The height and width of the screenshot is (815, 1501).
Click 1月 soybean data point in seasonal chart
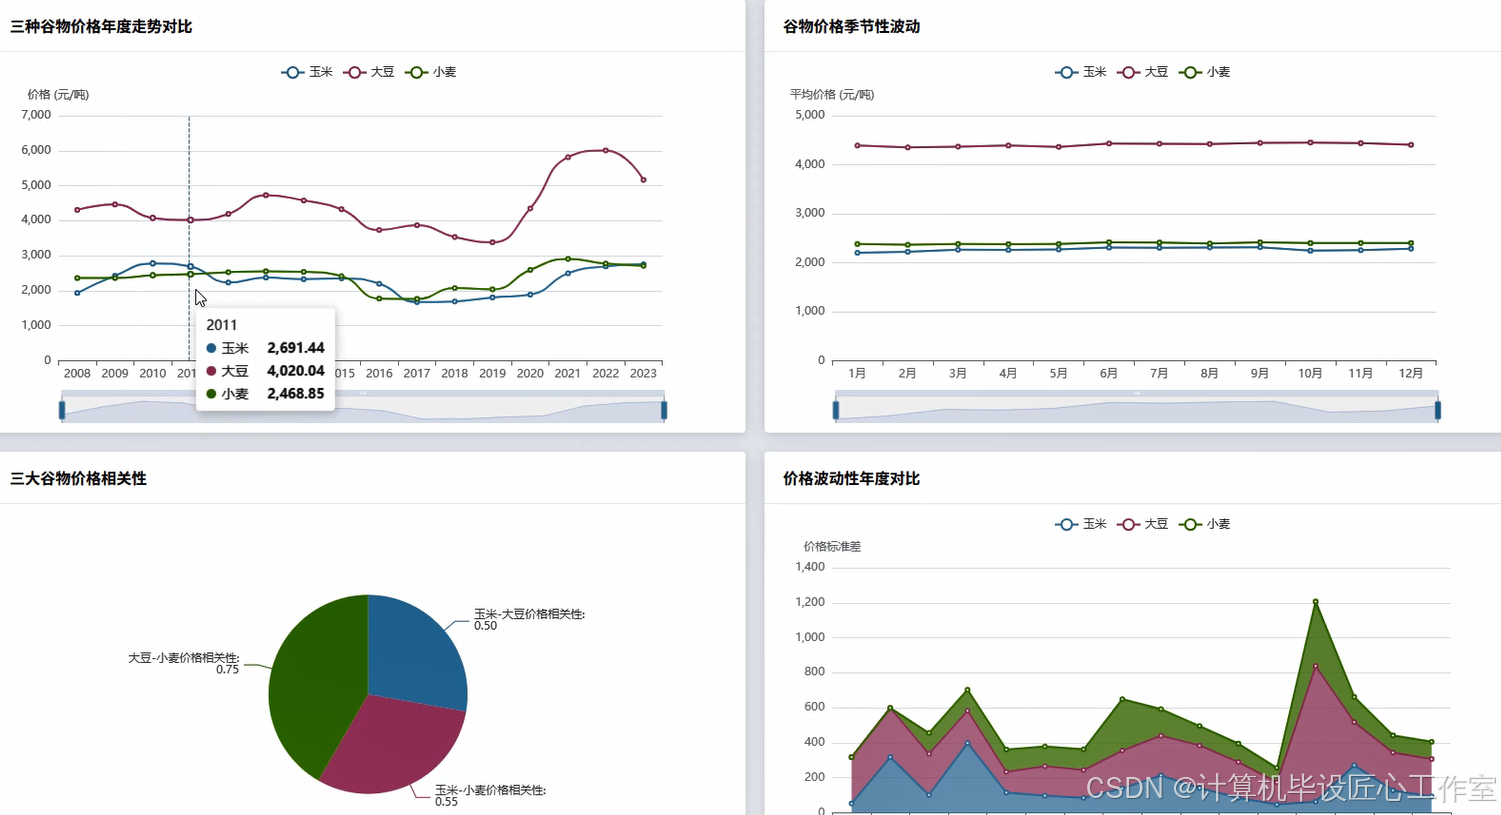(x=857, y=145)
